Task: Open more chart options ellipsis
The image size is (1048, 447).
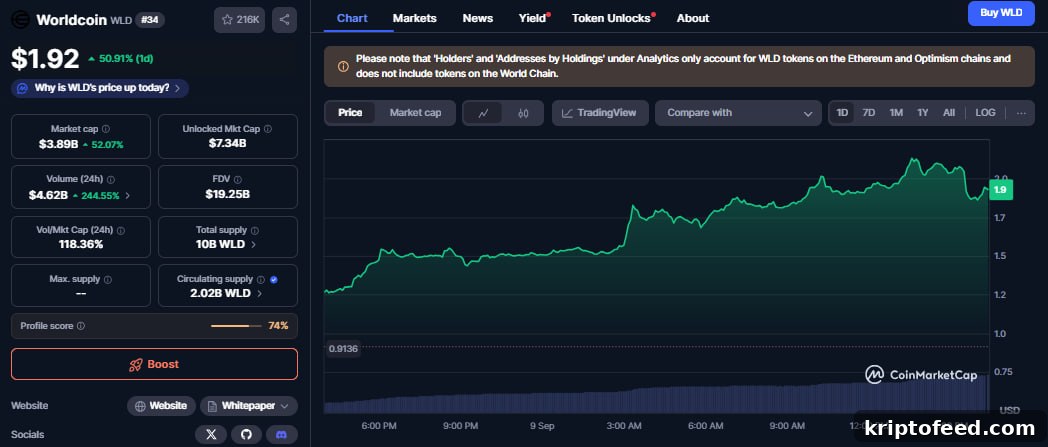Action: click(1021, 113)
